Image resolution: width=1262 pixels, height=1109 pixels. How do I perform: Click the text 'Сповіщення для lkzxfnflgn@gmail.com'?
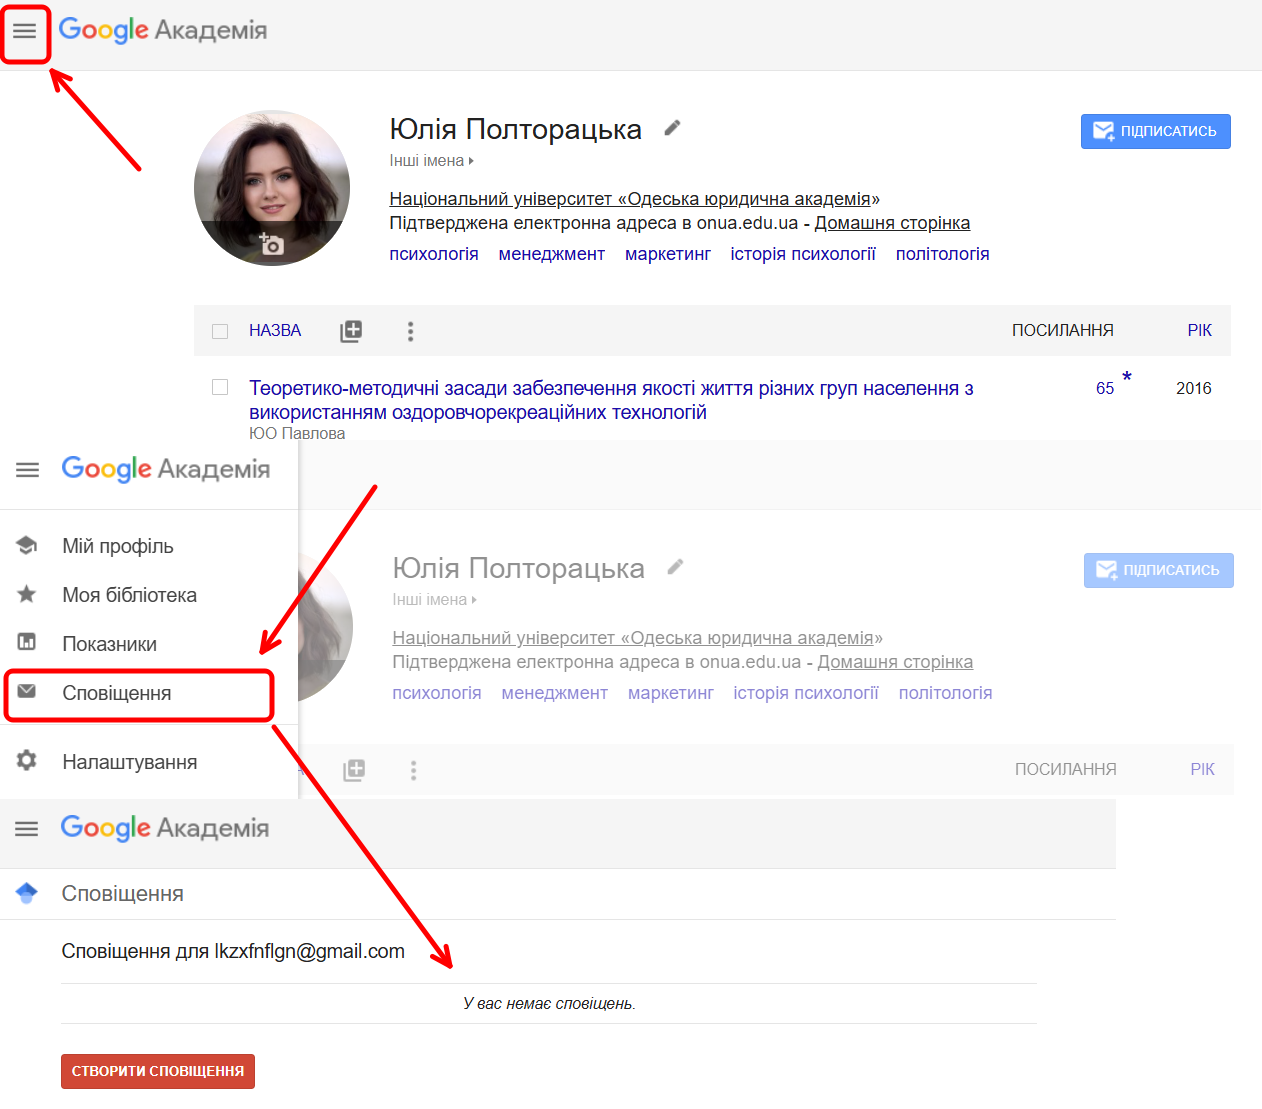pyautogui.click(x=233, y=951)
